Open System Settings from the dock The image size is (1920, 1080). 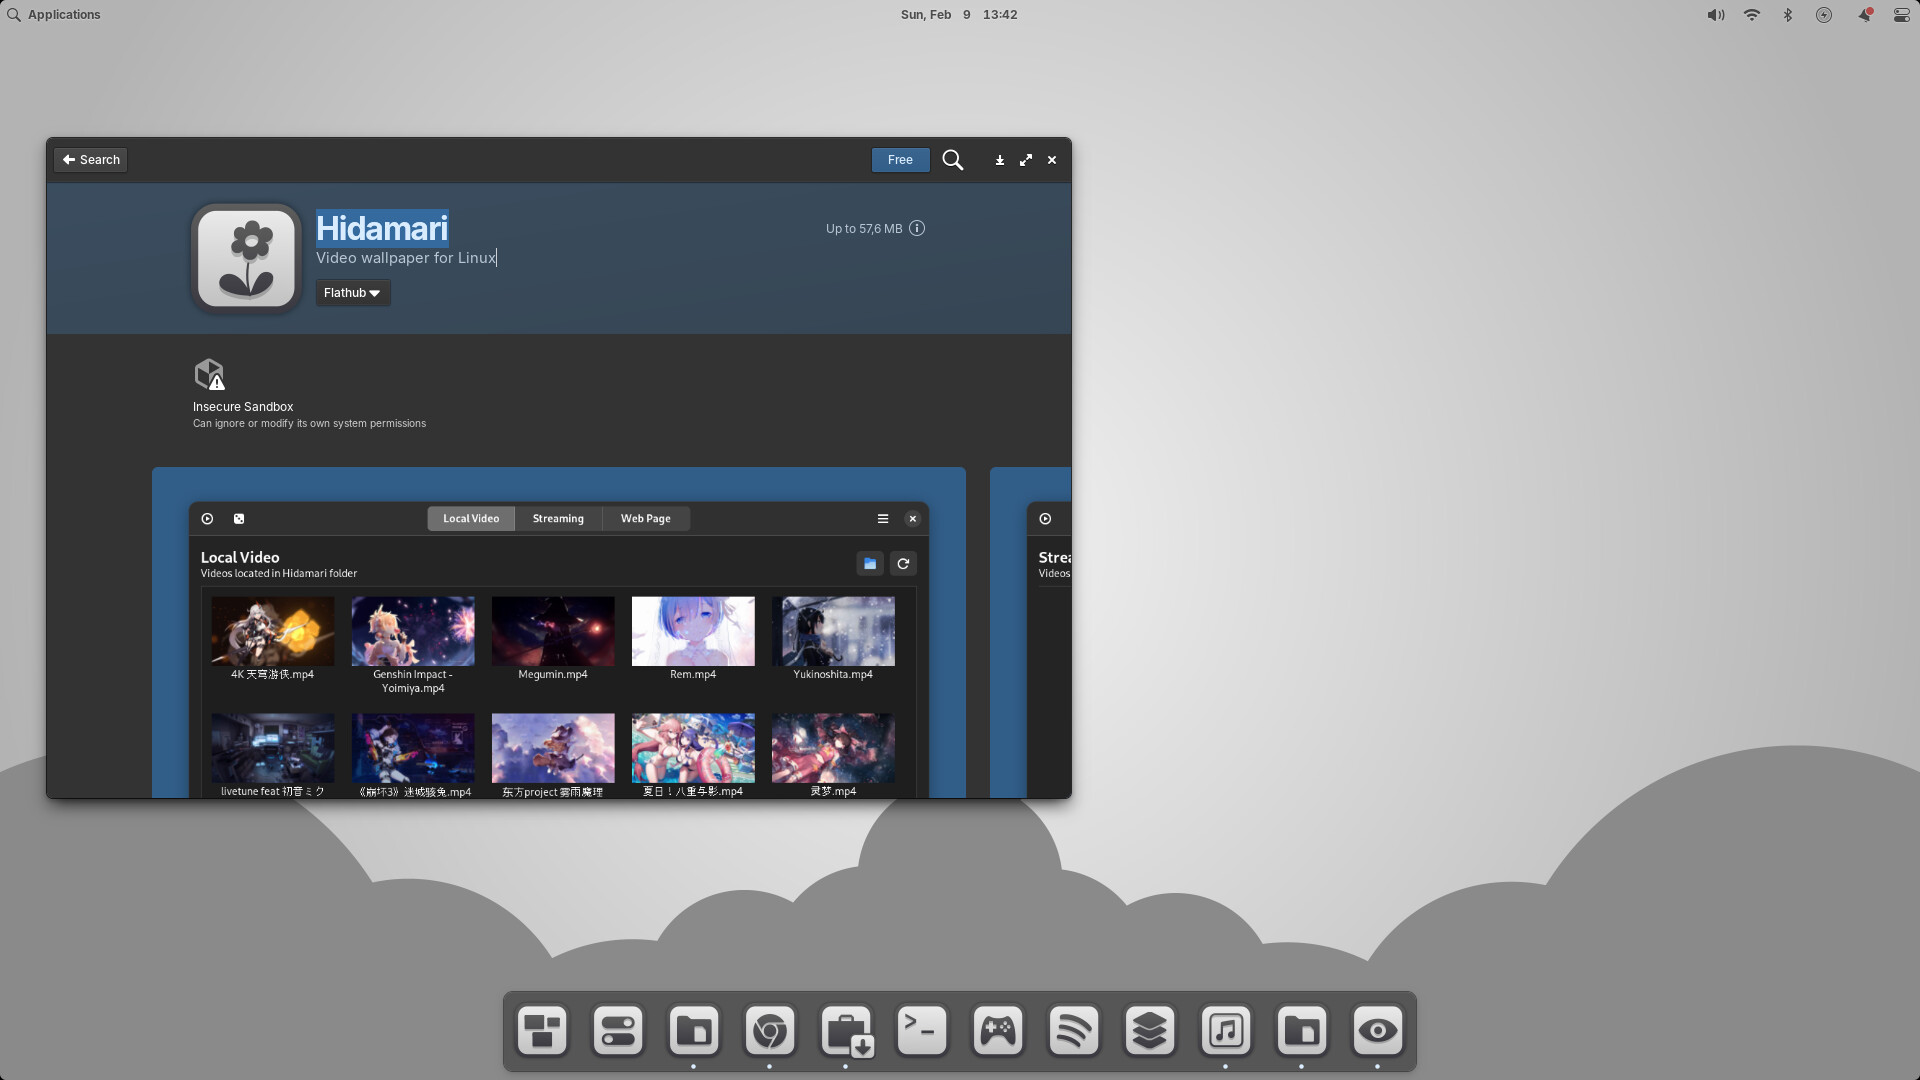(x=618, y=1031)
